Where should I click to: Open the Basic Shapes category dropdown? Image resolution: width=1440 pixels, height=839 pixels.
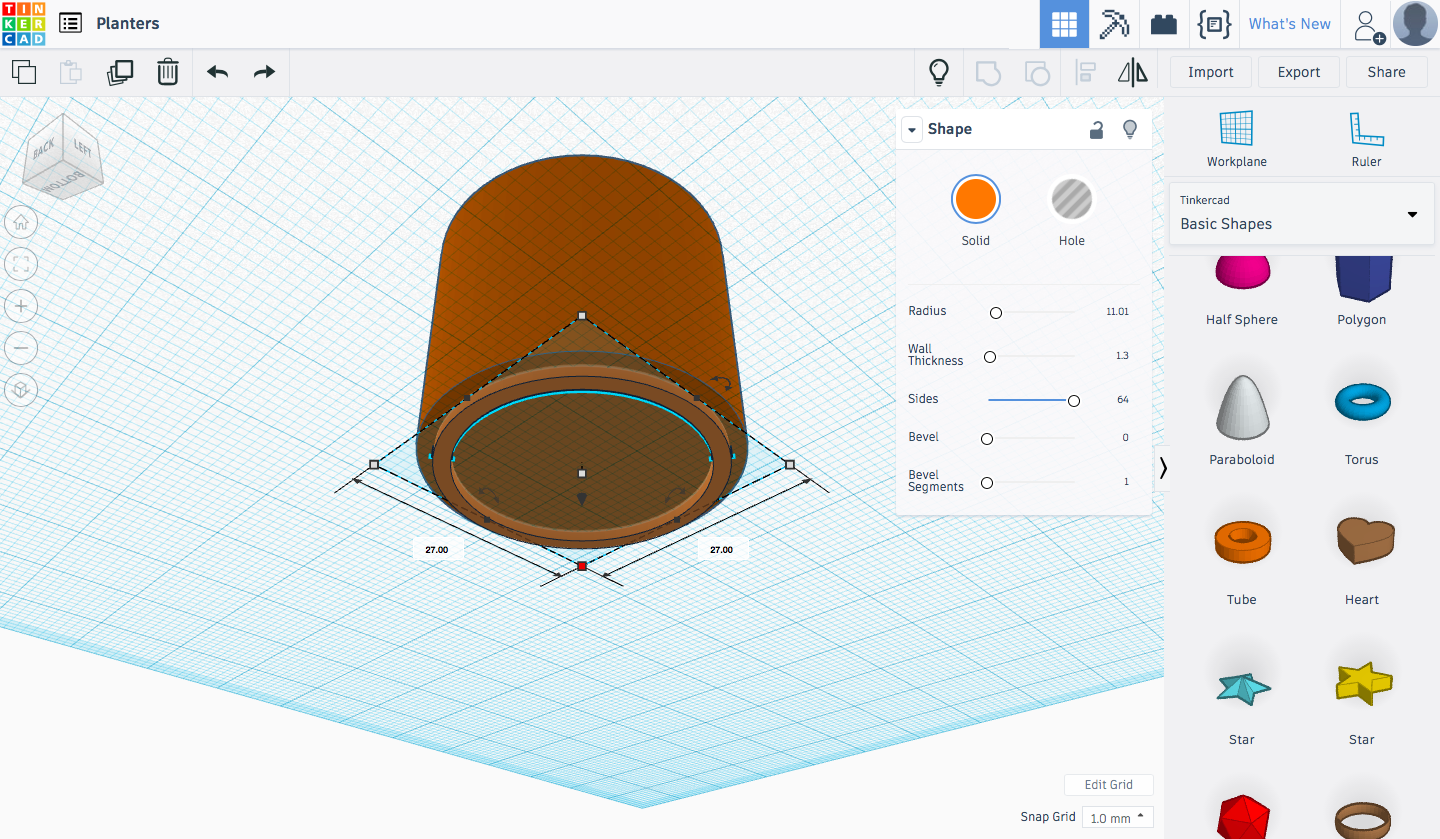pos(1301,213)
